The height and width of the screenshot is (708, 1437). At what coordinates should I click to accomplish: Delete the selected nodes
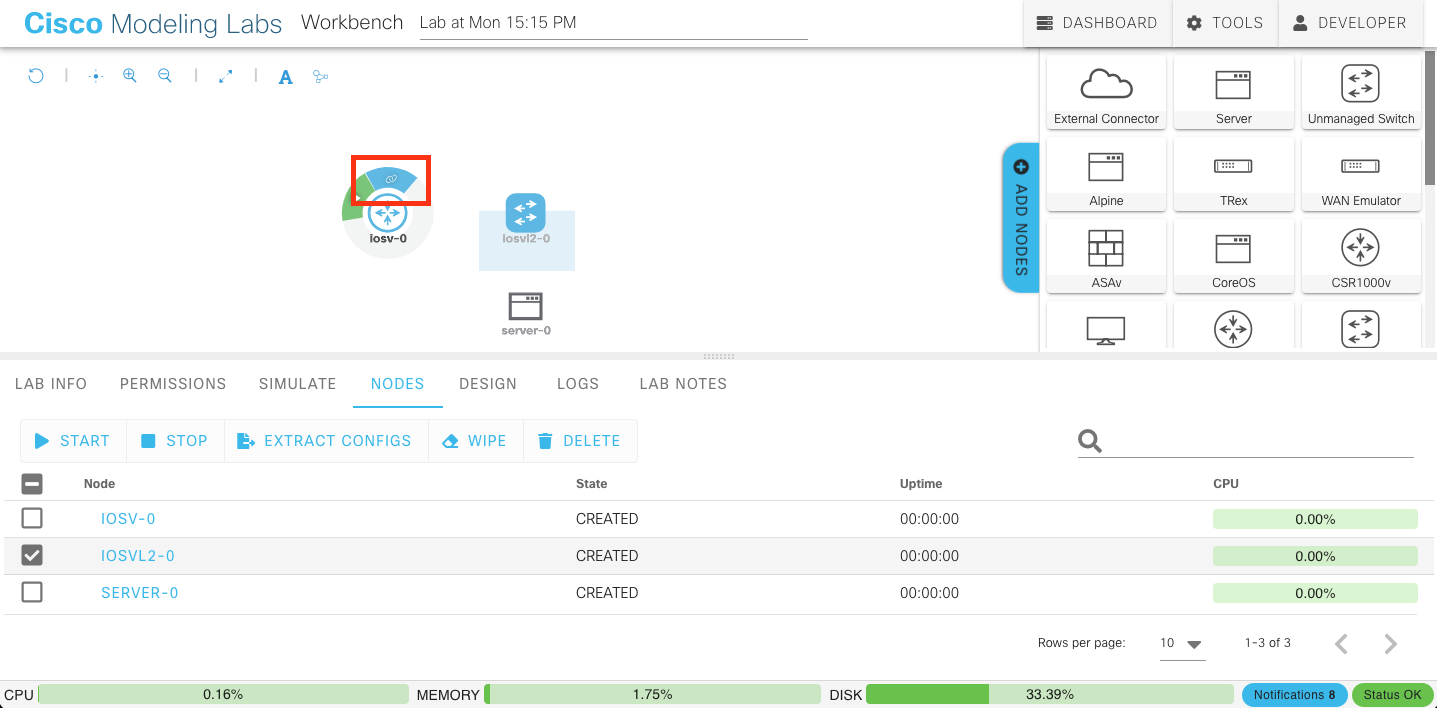click(x=579, y=441)
